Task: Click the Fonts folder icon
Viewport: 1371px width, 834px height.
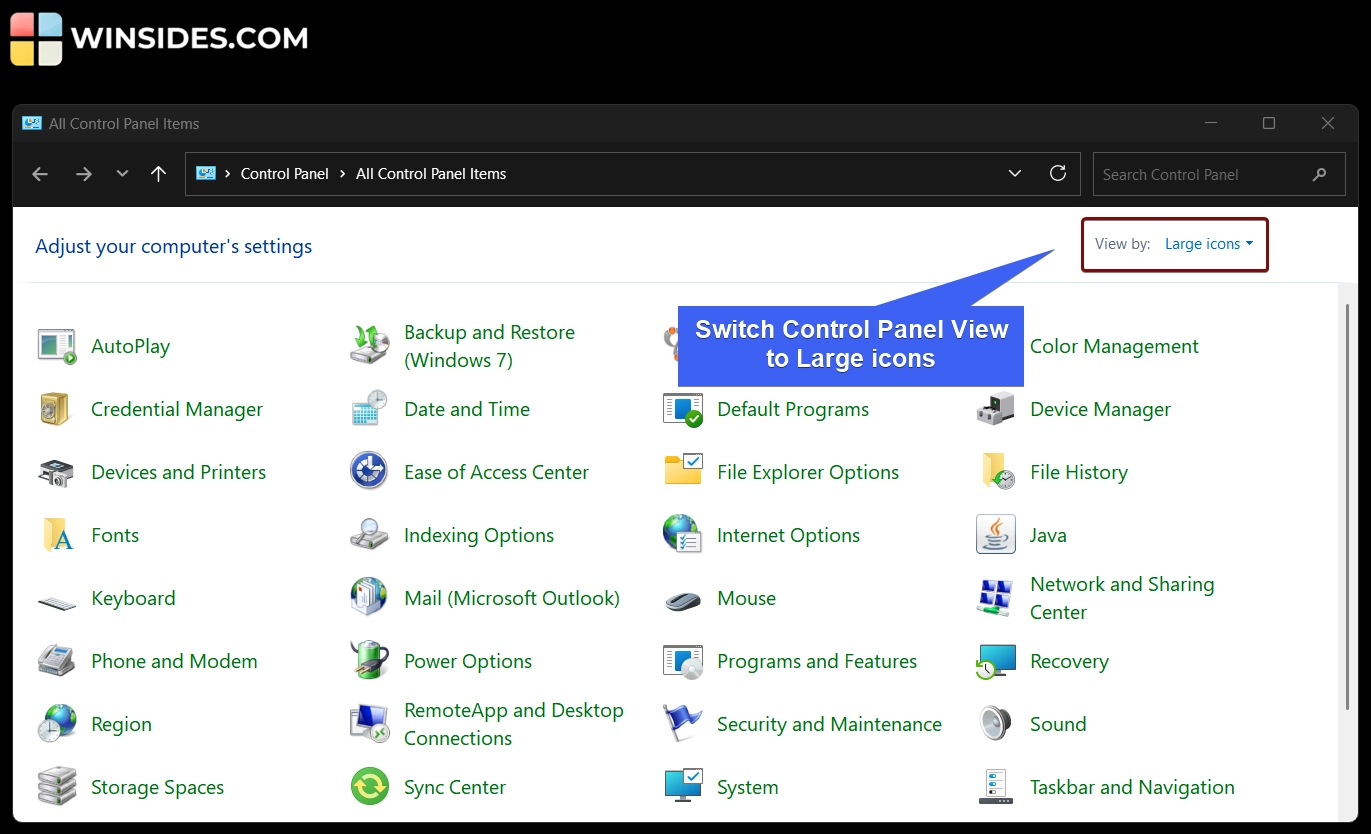Action: point(56,535)
